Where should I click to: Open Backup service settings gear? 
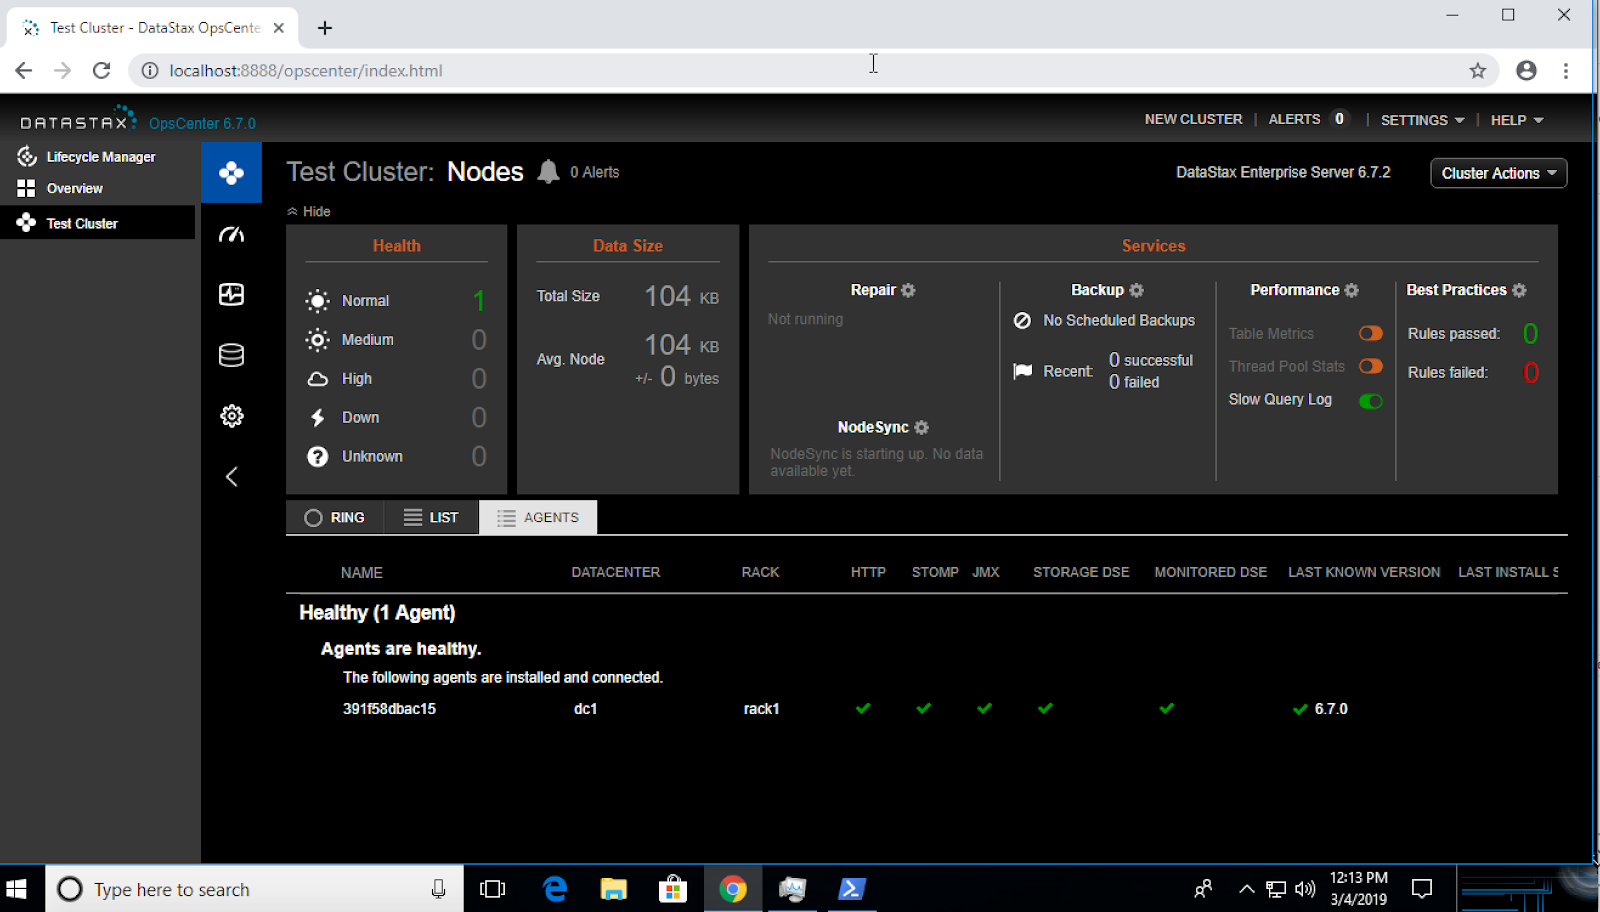pos(1136,290)
